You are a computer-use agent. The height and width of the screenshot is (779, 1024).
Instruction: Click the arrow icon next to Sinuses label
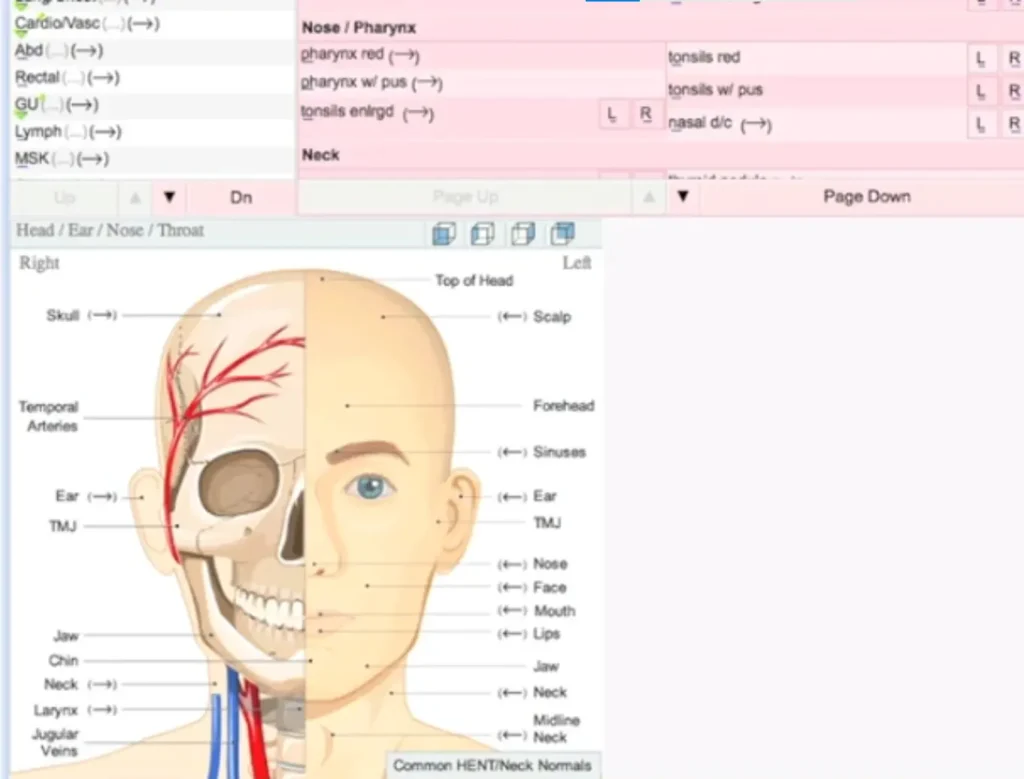pos(511,452)
